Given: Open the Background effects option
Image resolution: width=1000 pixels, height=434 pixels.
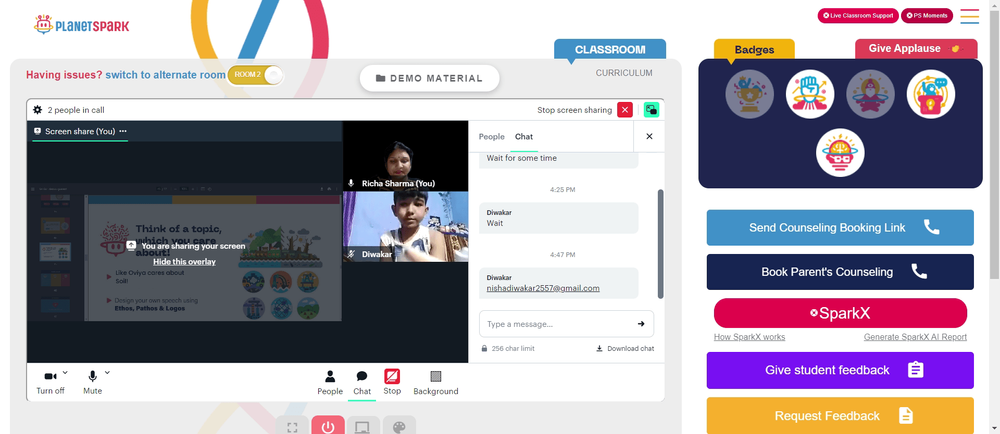Looking at the screenshot, I should click(436, 382).
